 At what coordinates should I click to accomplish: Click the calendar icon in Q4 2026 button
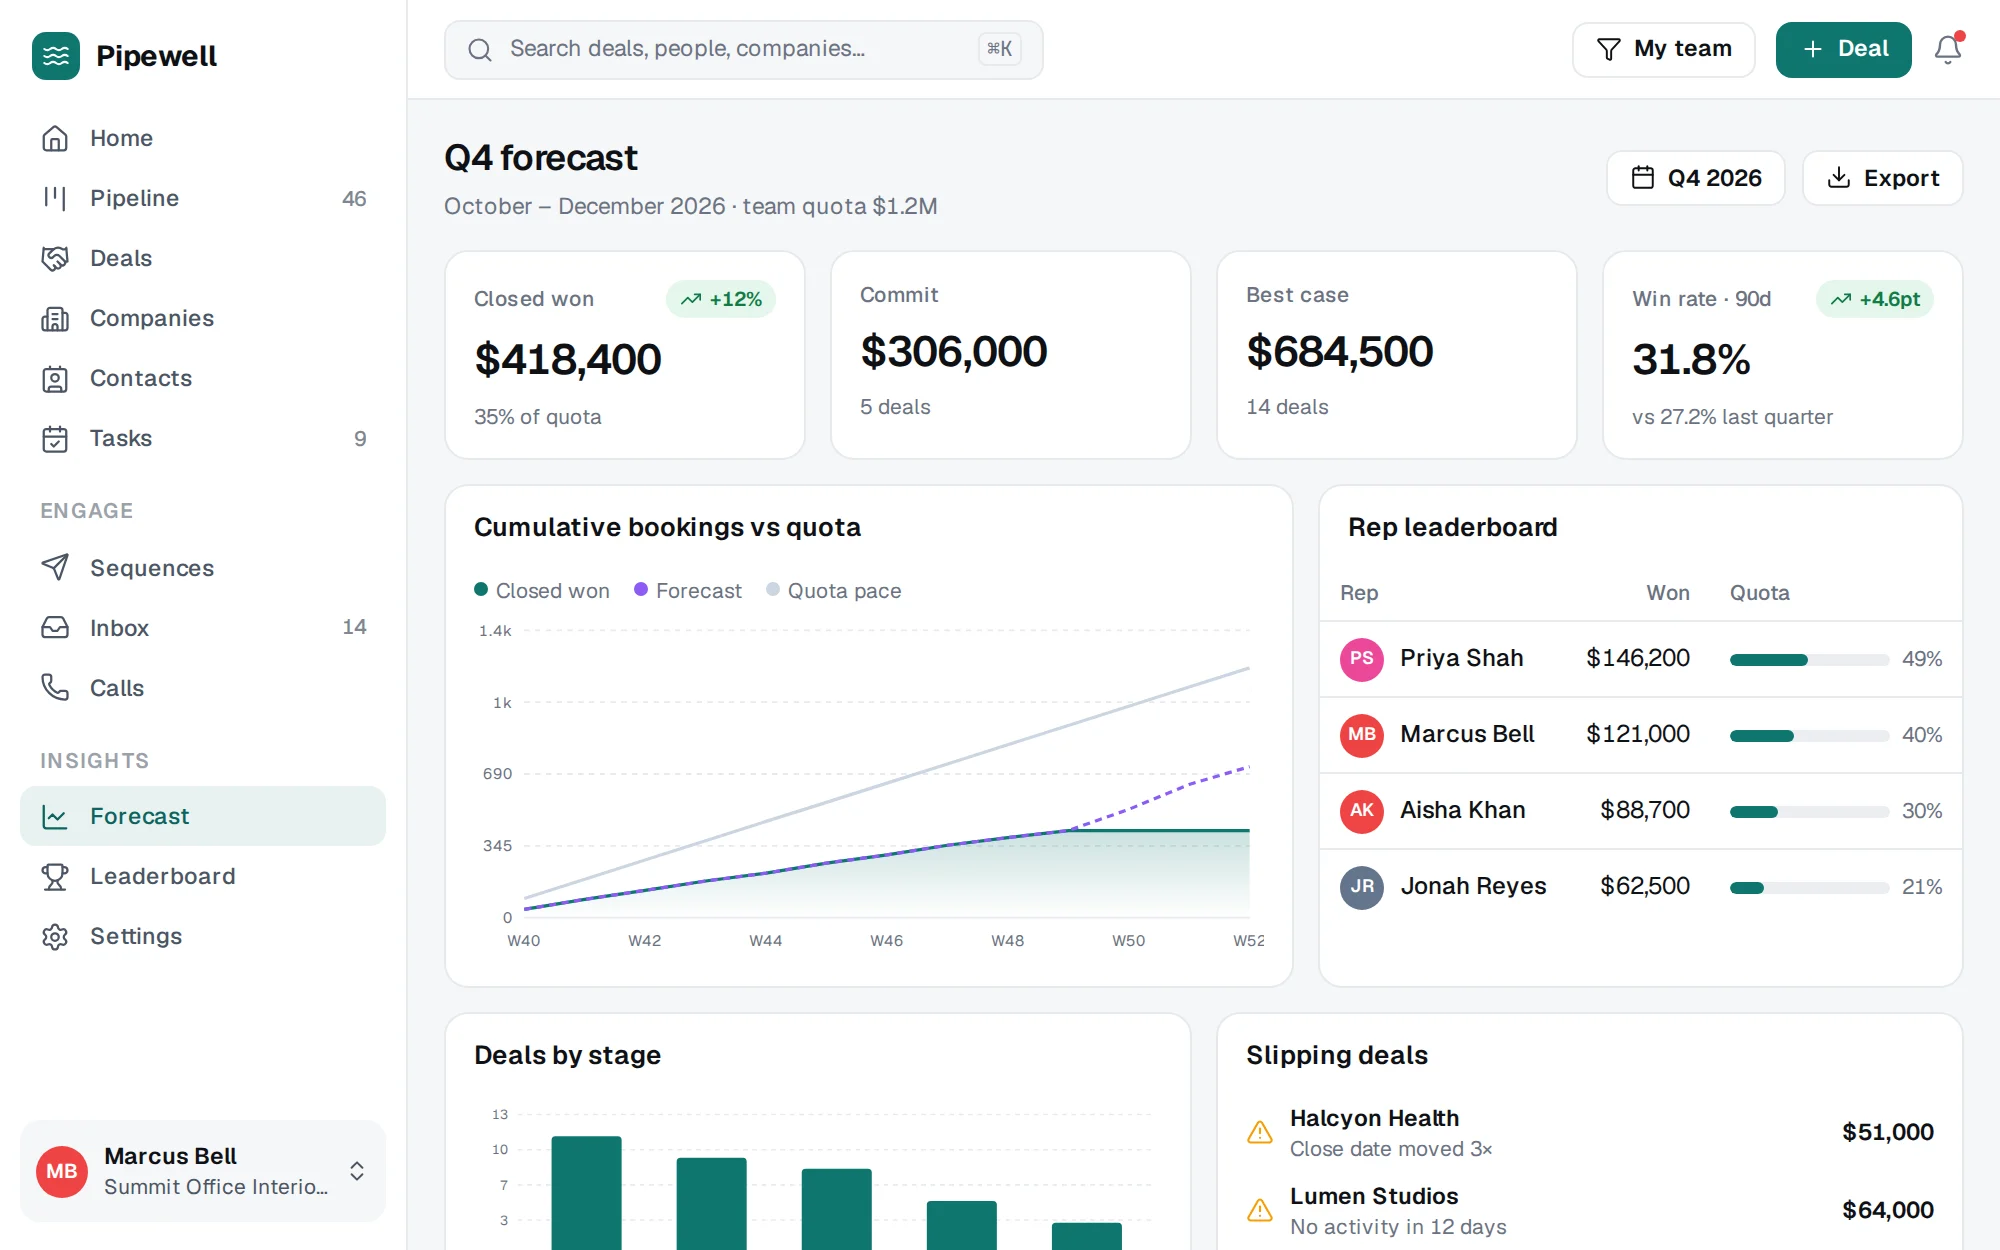coord(1643,178)
